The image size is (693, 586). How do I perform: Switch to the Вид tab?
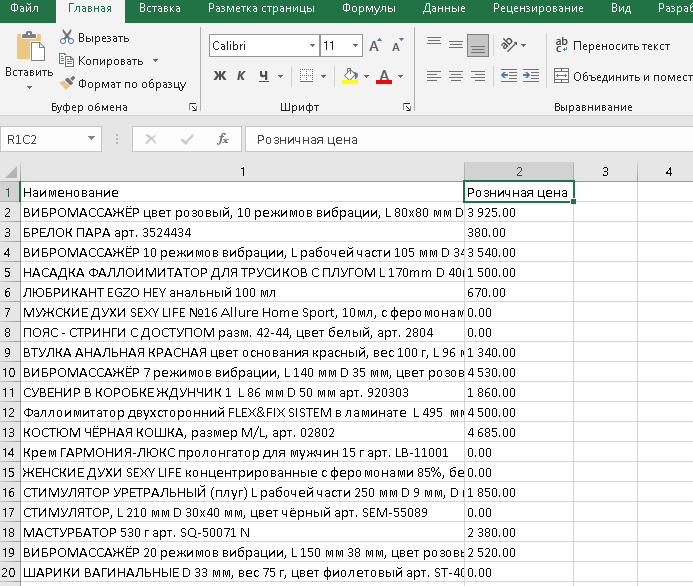click(621, 8)
